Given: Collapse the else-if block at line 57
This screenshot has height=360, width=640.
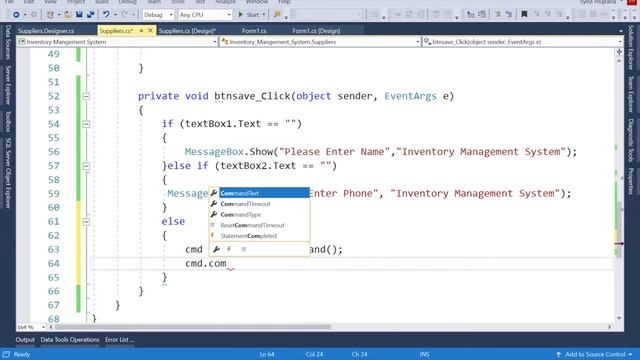Looking at the screenshot, I should coord(86,166).
